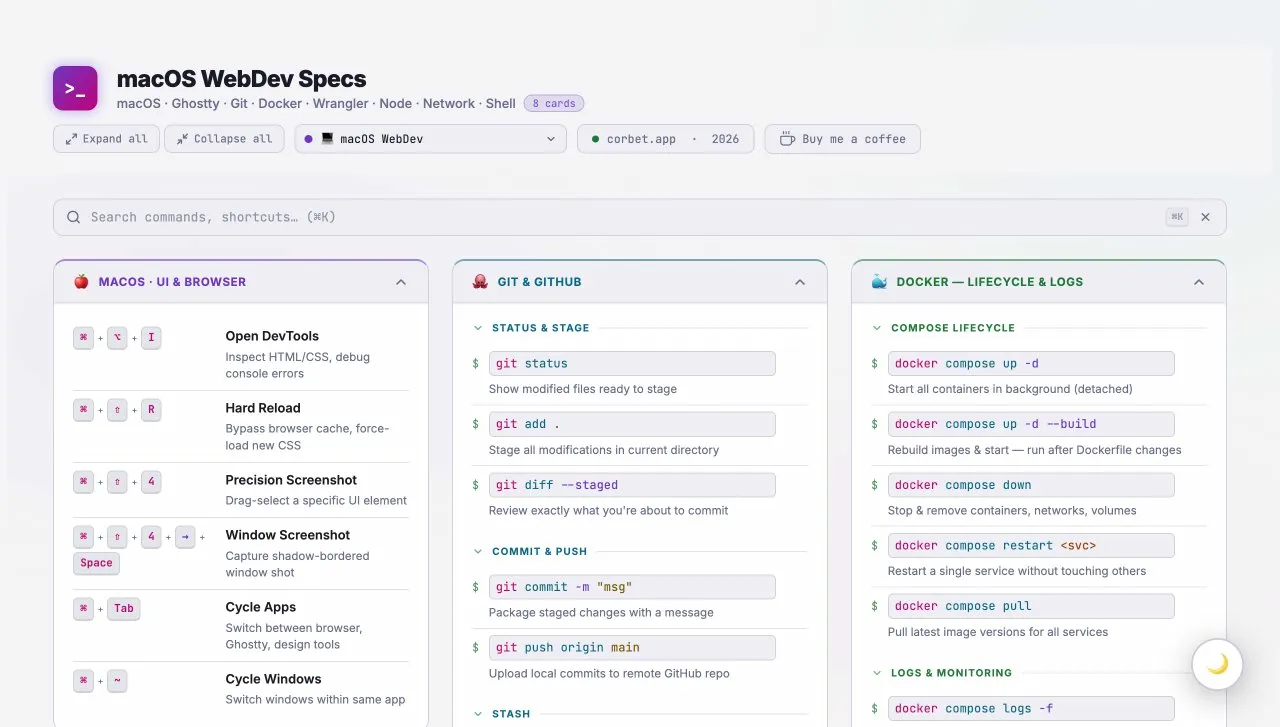1280x727 pixels.
Task: Expand the STASH section chevron
Action: (x=476, y=713)
